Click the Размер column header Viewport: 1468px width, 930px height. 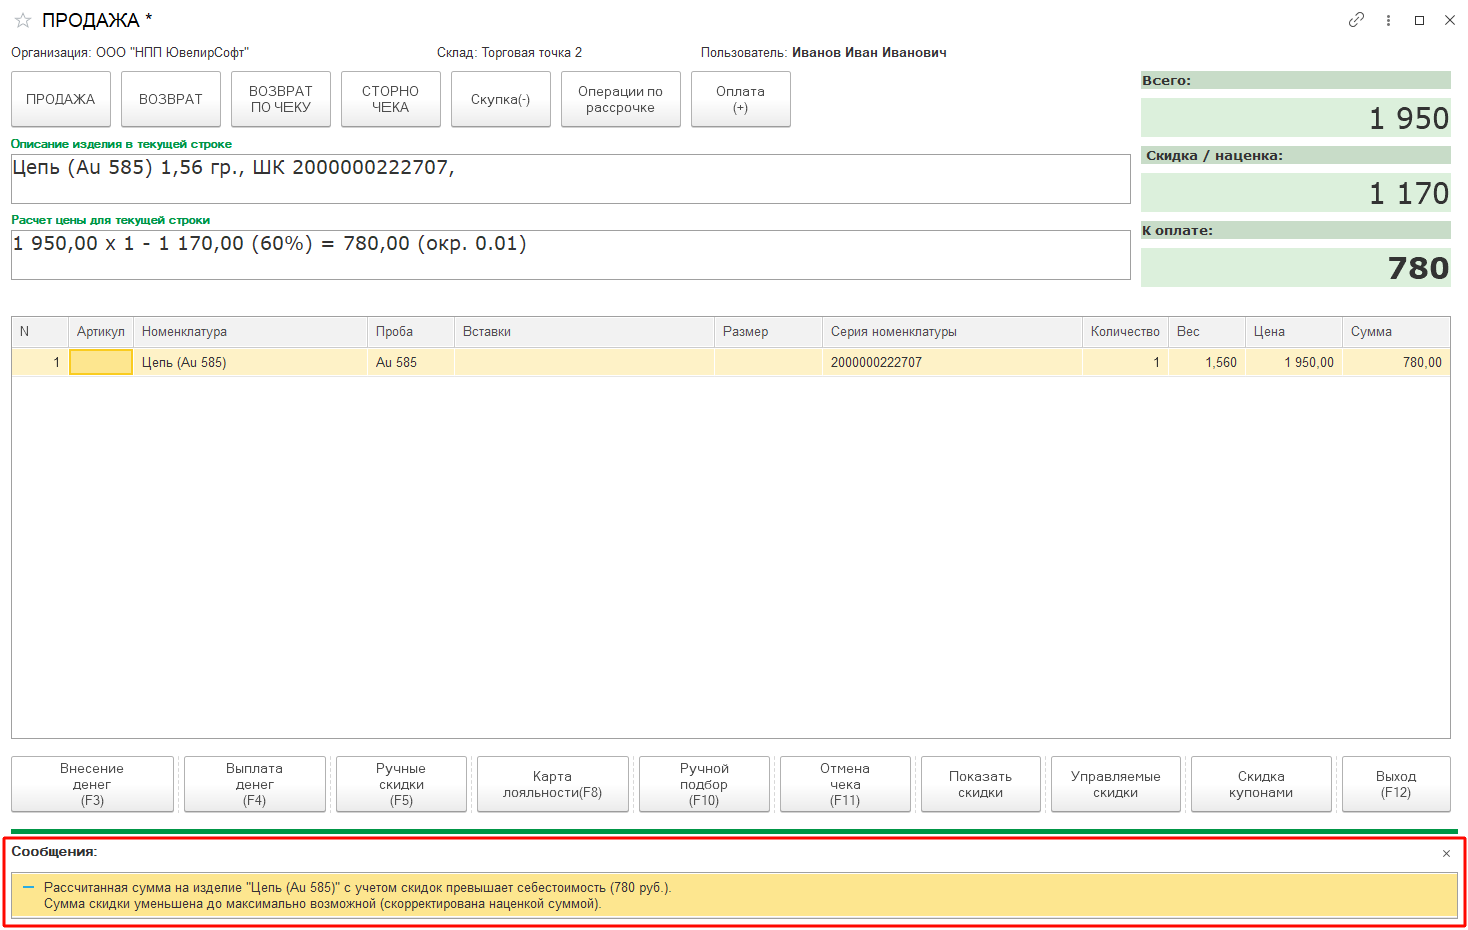pyautogui.click(x=769, y=332)
